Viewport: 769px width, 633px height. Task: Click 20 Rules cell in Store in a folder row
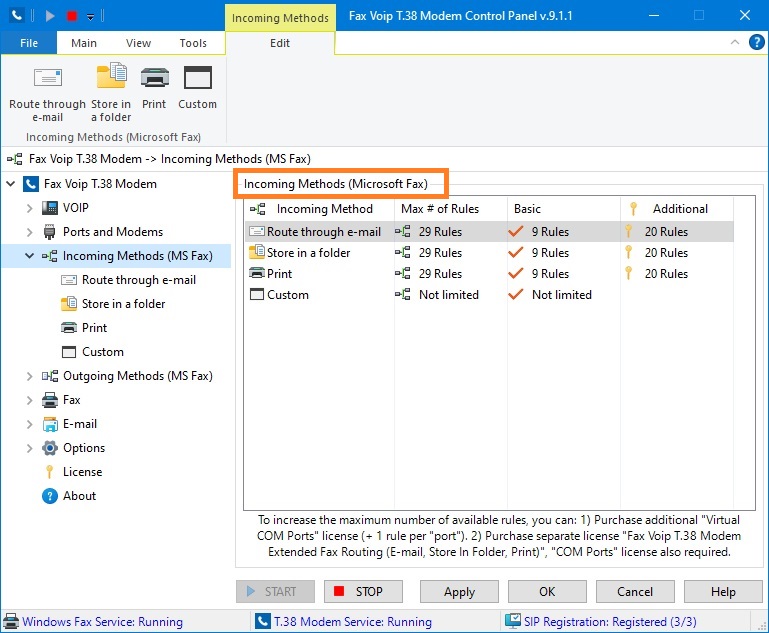pyautogui.click(x=666, y=253)
